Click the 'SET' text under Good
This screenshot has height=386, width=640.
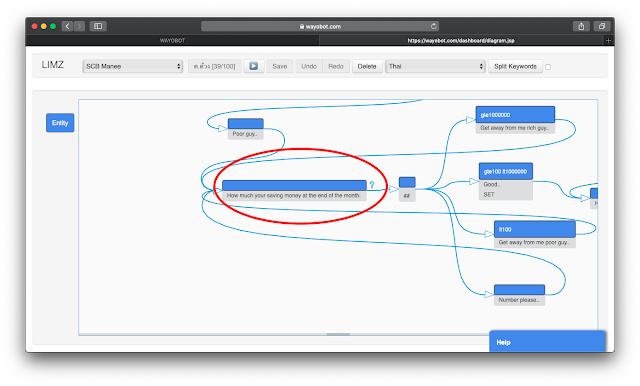click(489, 195)
